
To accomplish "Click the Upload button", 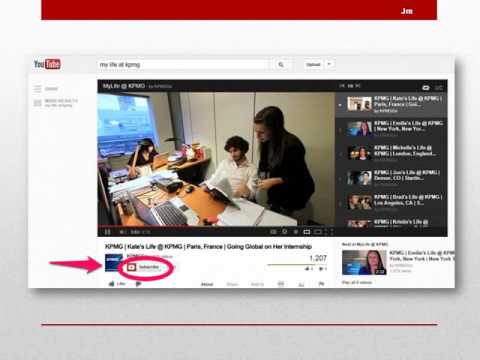I will 313,65.
